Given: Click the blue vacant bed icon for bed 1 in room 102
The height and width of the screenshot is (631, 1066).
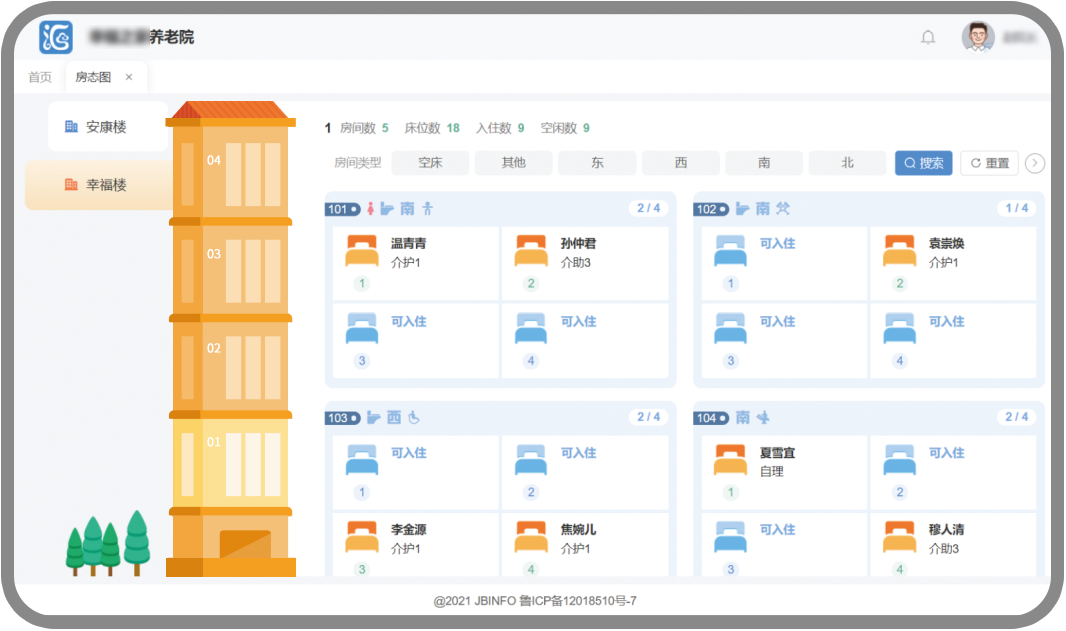Looking at the screenshot, I should pos(730,251).
